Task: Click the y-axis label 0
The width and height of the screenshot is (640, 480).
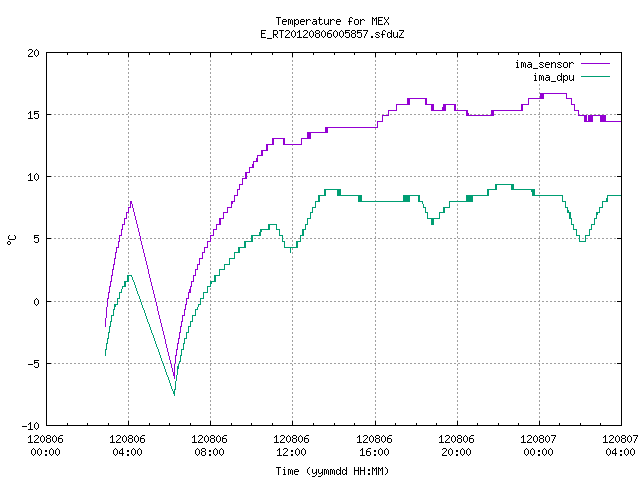Action: point(37,302)
